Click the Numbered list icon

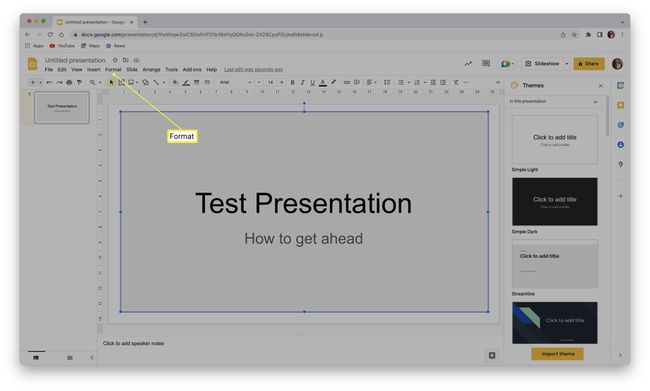(x=417, y=83)
